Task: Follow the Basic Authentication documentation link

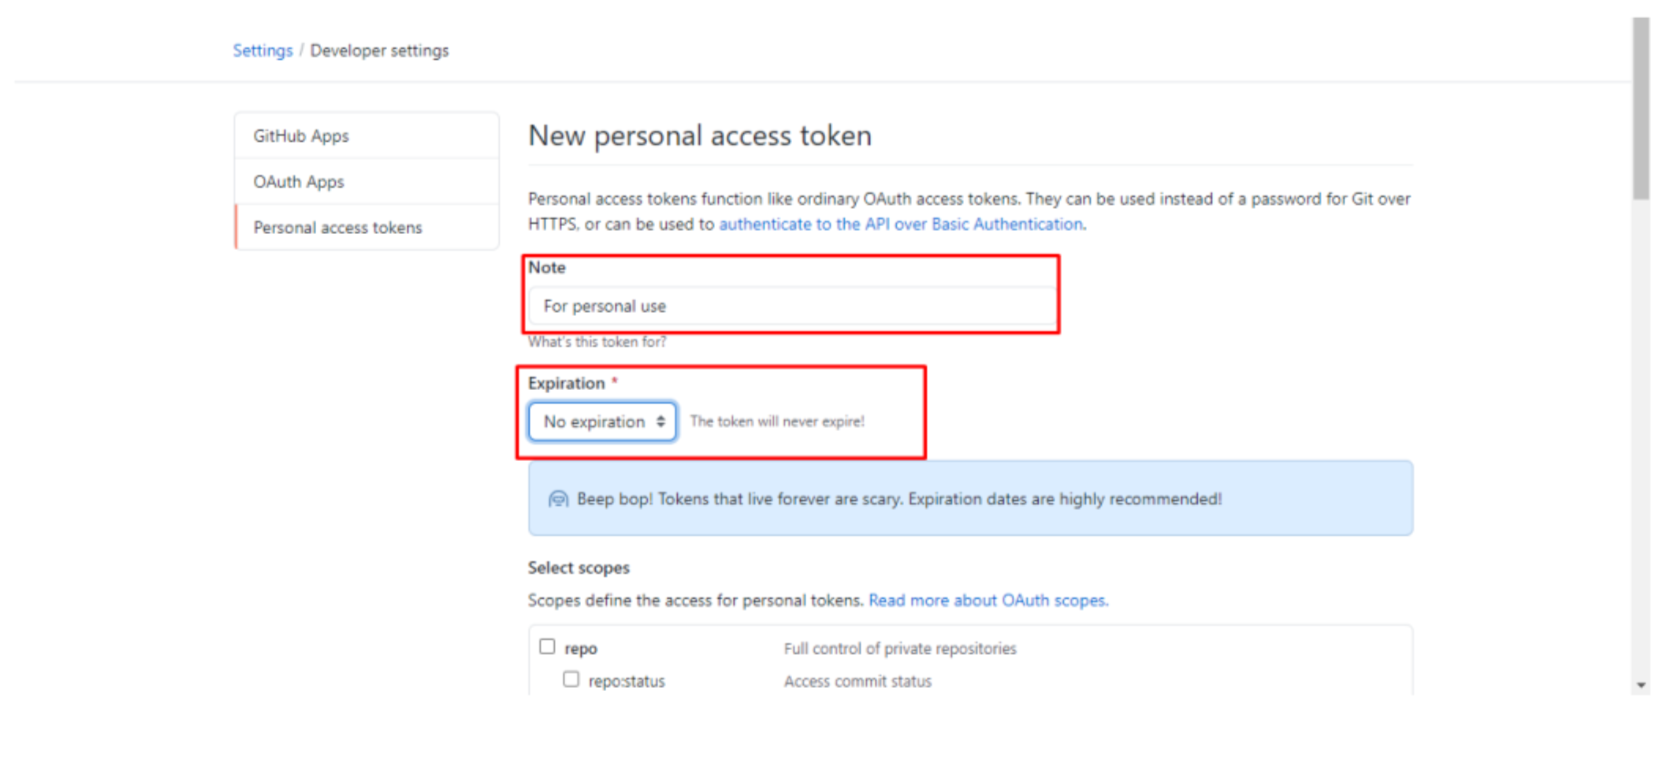Action: (900, 224)
